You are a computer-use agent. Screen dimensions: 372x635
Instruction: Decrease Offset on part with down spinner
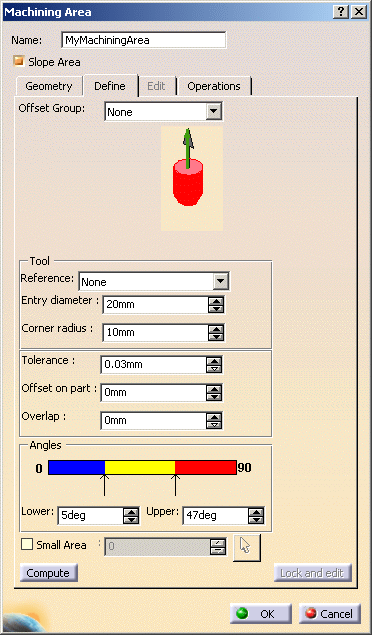pos(214,396)
